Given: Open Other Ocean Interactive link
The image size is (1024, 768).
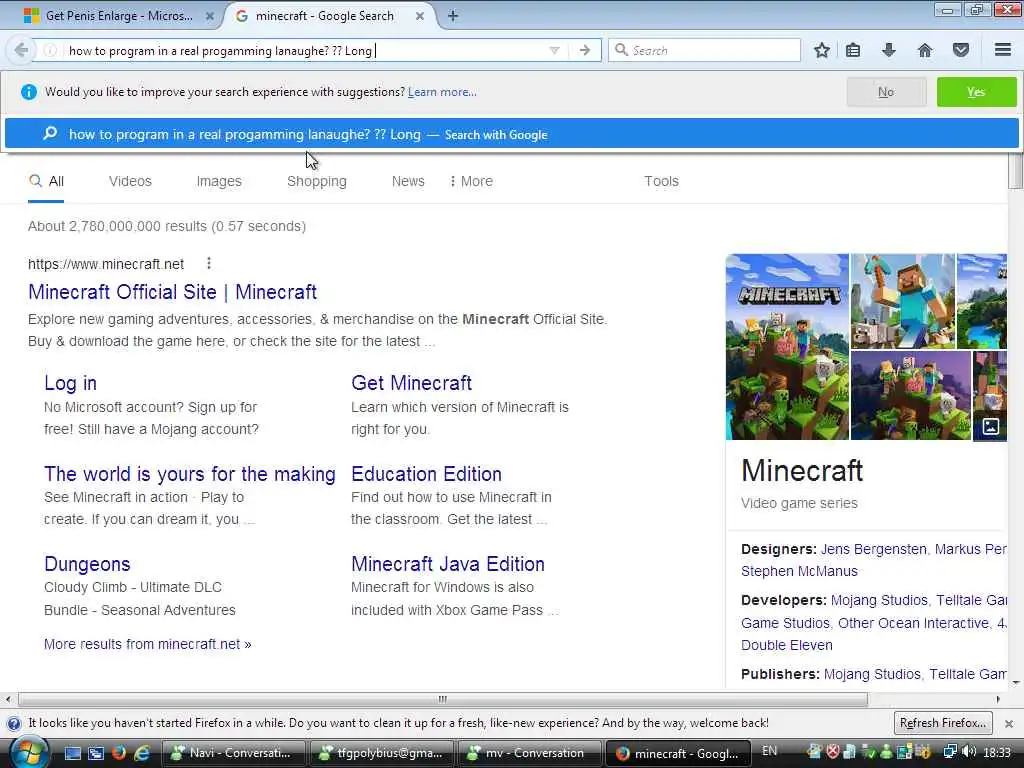Looking at the screenshot, I should 914,623.
